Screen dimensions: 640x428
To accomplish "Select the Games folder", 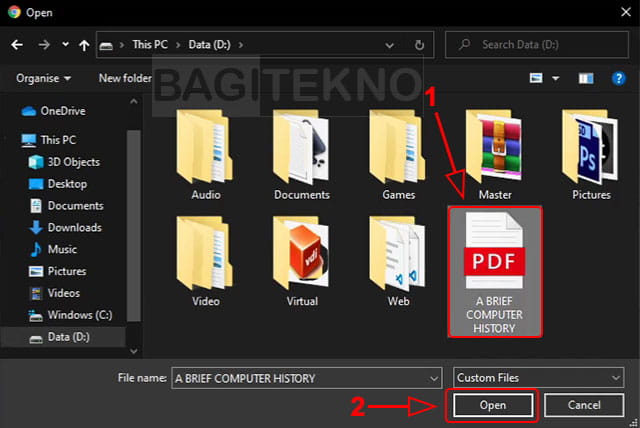I will (x=398, y=155).
